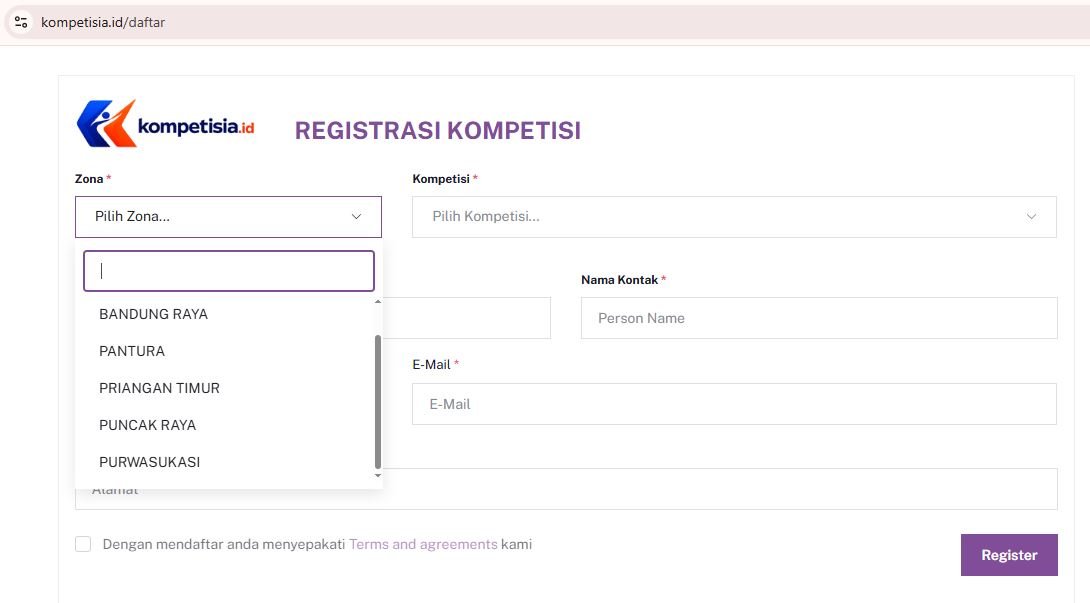Open the Pilih Zona dropdown
Screen dimensions: 1090x603
pyautogui.click(x=228, y=217)
